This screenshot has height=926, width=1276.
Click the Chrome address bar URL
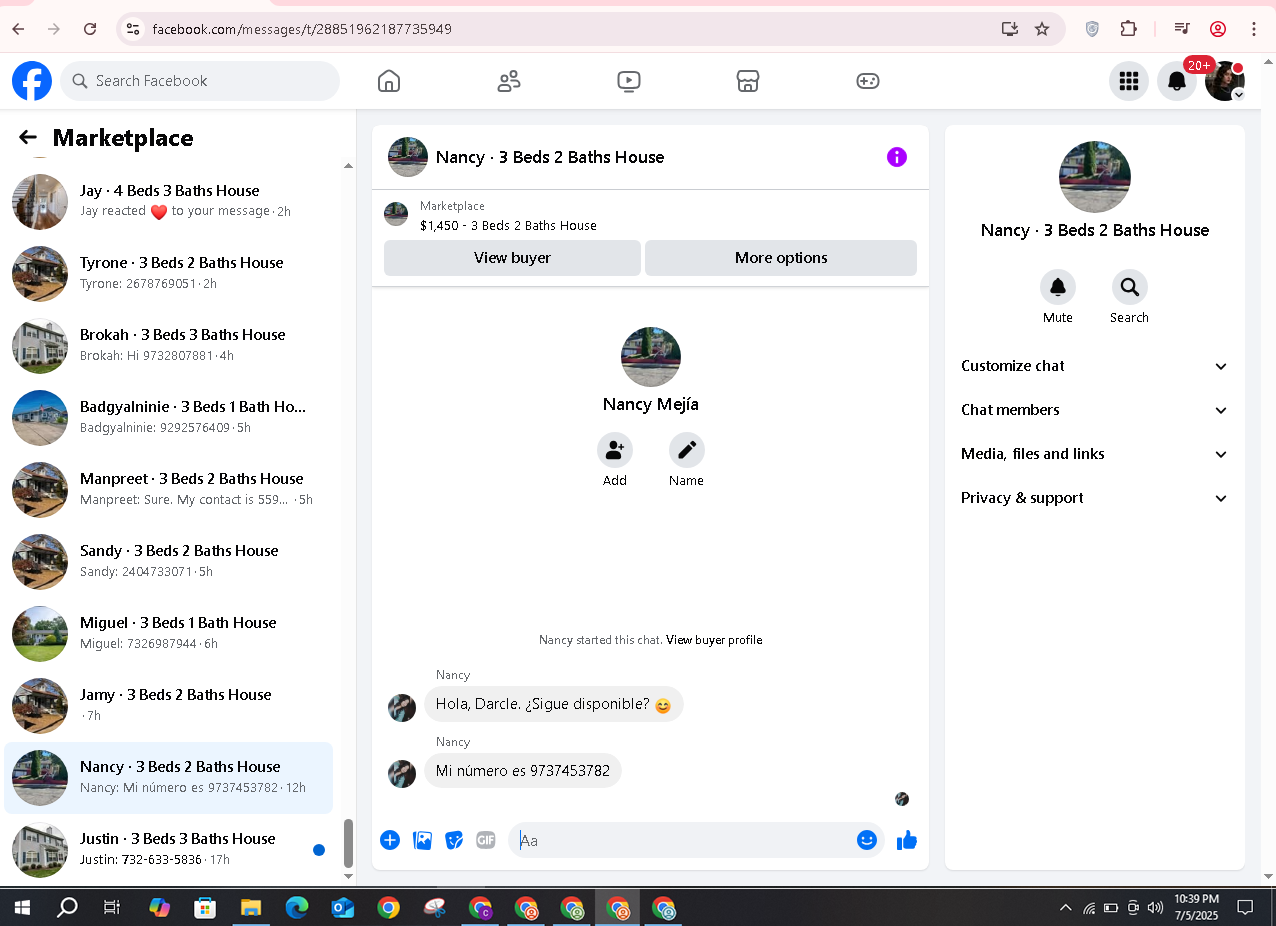tap(302, 29)
